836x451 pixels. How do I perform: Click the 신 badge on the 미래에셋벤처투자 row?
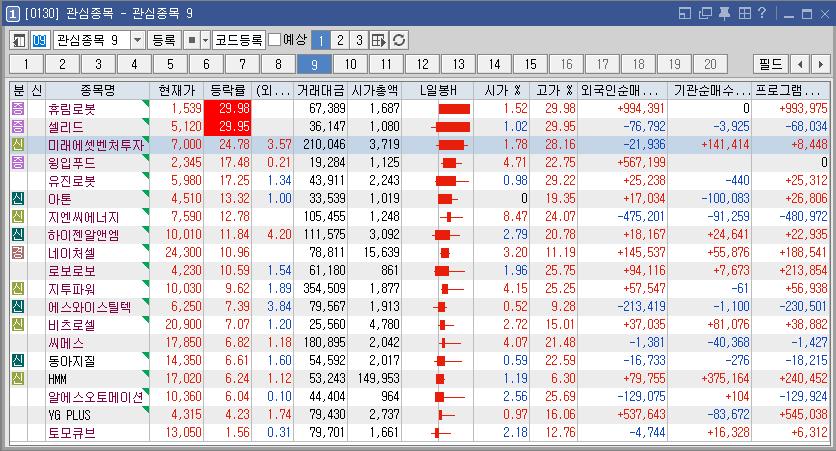pyautogui.click(x=18, y=145)
